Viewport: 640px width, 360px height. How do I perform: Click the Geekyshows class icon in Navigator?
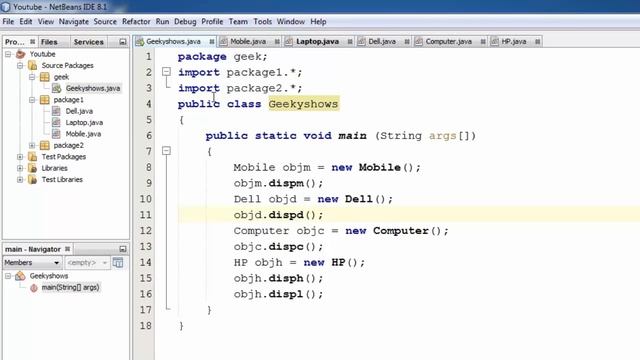tap(20, 276)
